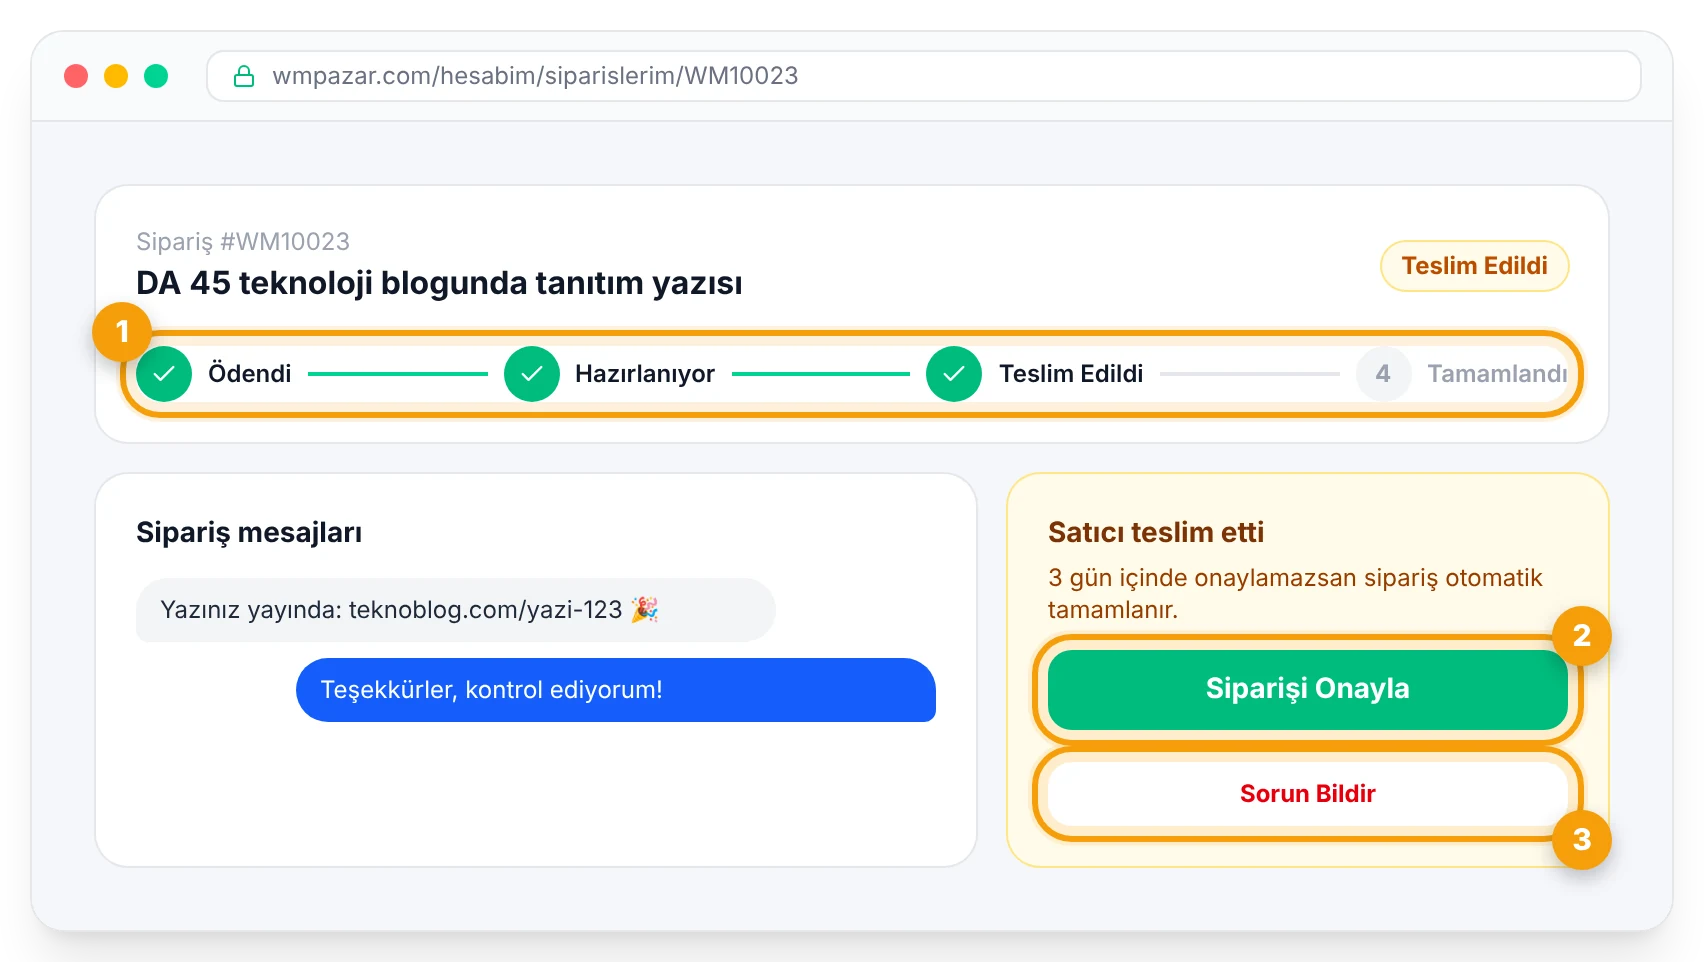Click the Teslim Edildi step checkmark icon

point(954,374)
